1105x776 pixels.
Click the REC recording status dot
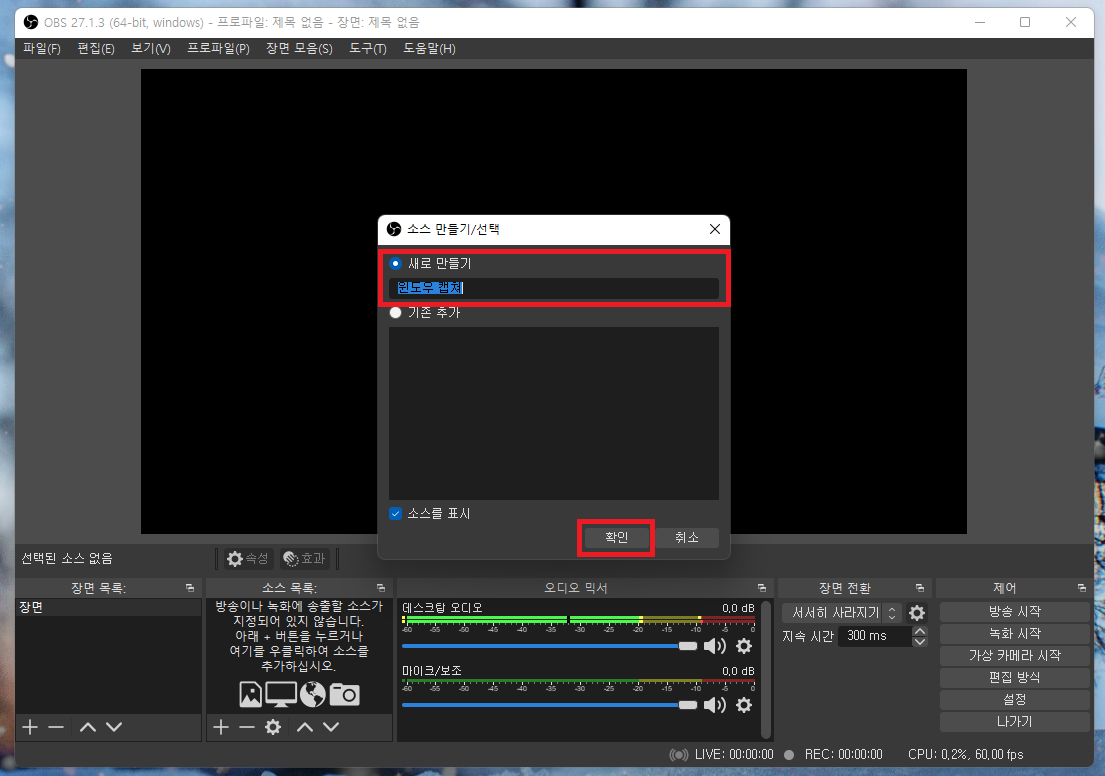[789, 755]
